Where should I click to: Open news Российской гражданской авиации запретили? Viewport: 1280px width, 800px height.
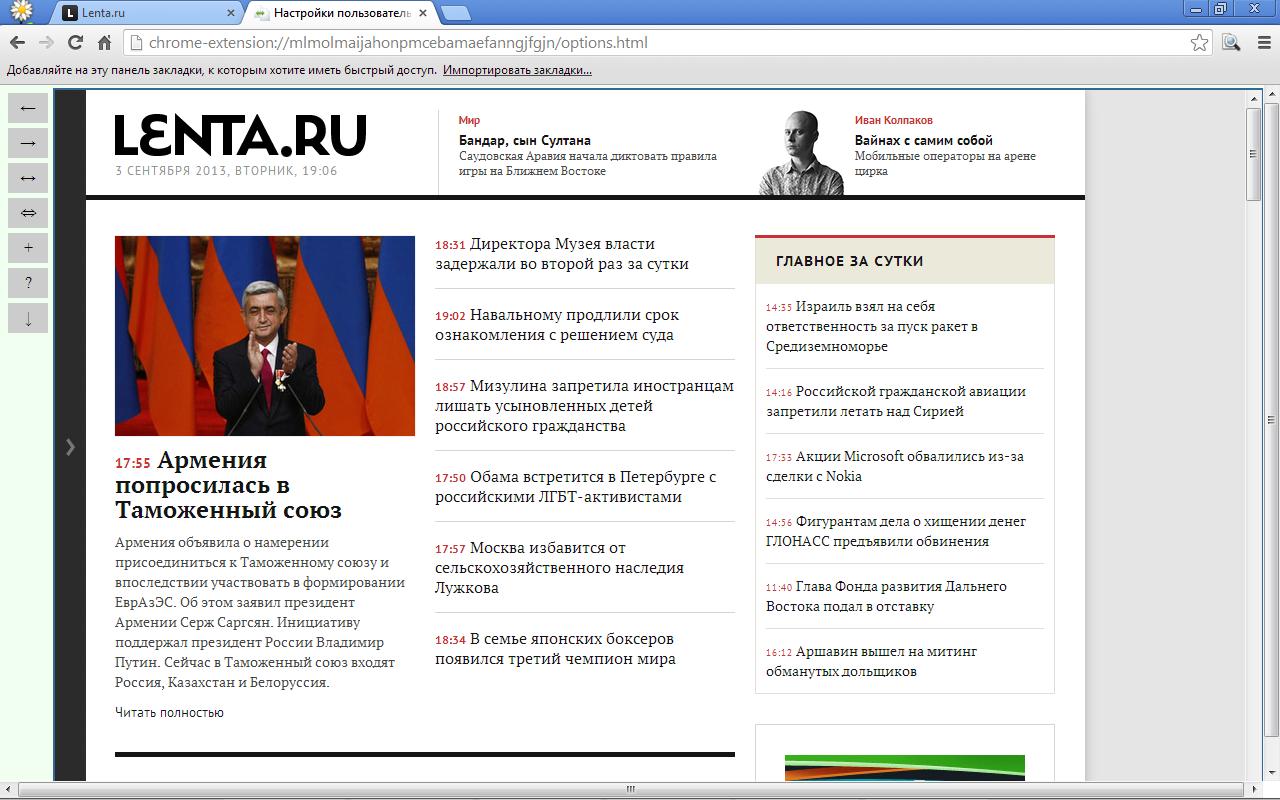tap(896, 401)
